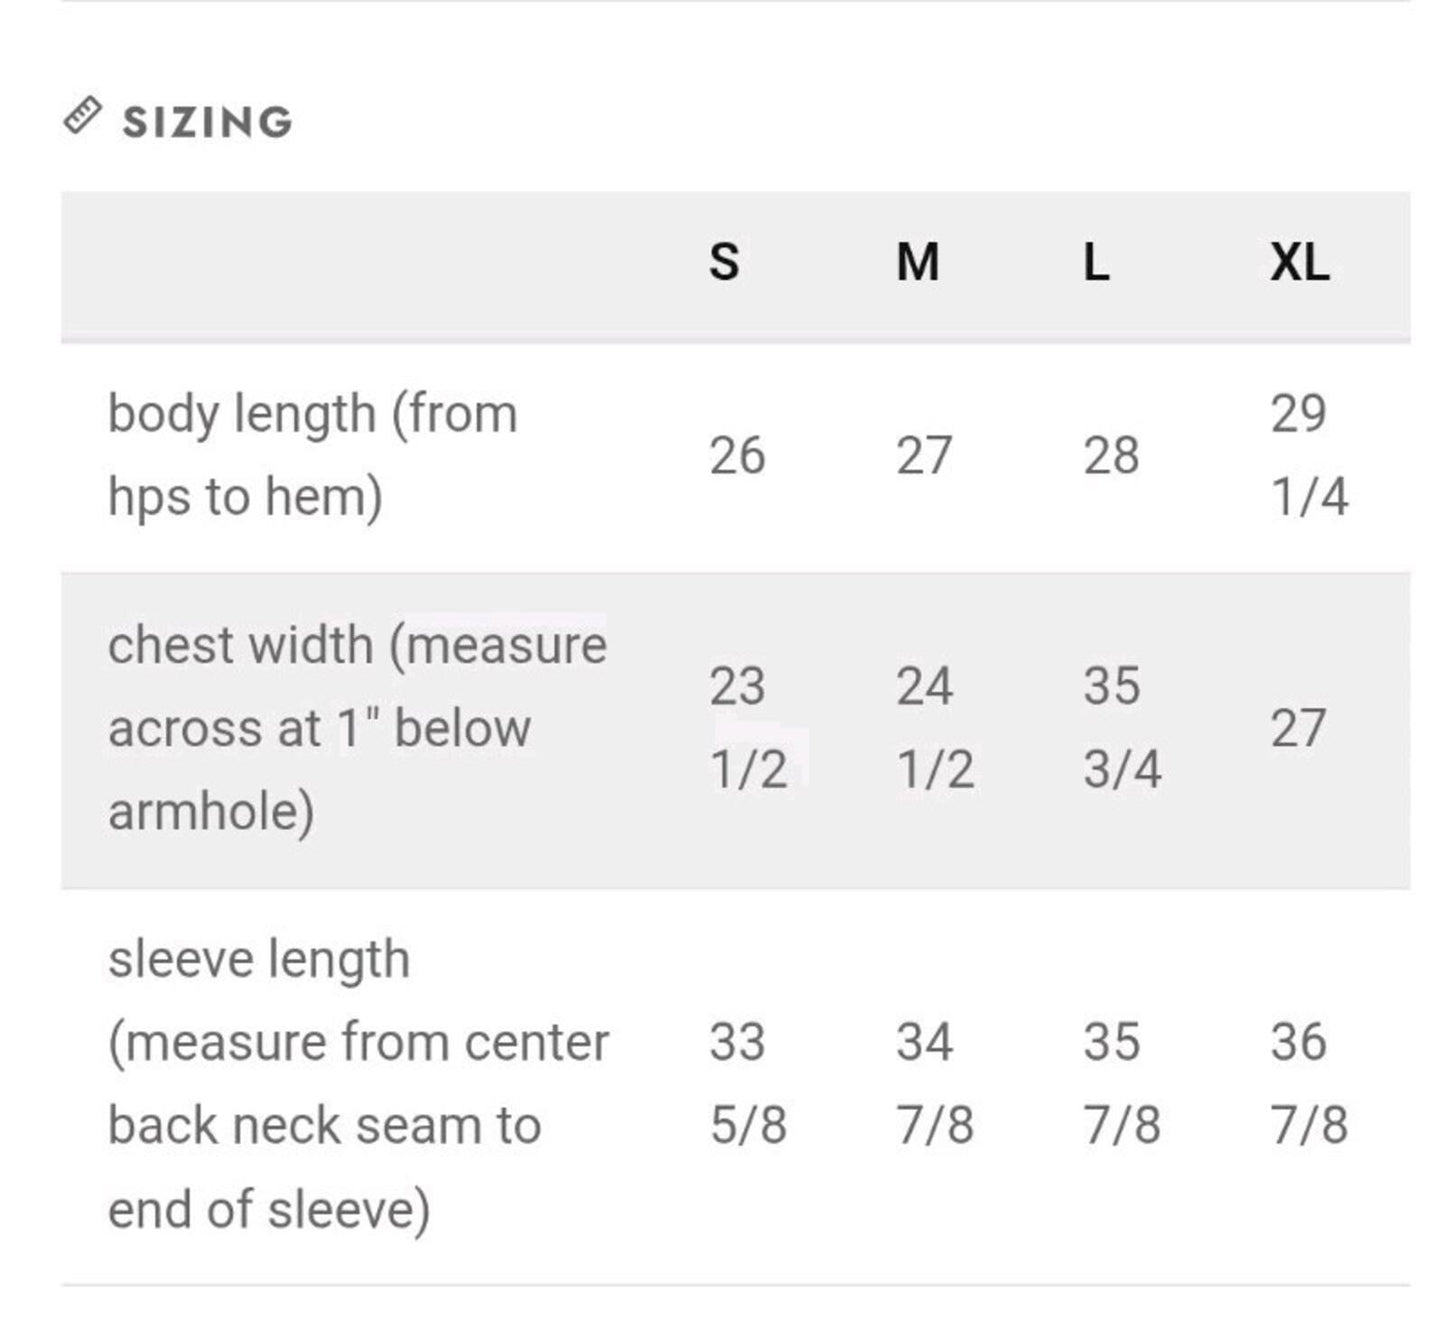The image size is (1445, 1319).
Task: Click chest width 27 for XL
Action: click(x=1298, y=728)
